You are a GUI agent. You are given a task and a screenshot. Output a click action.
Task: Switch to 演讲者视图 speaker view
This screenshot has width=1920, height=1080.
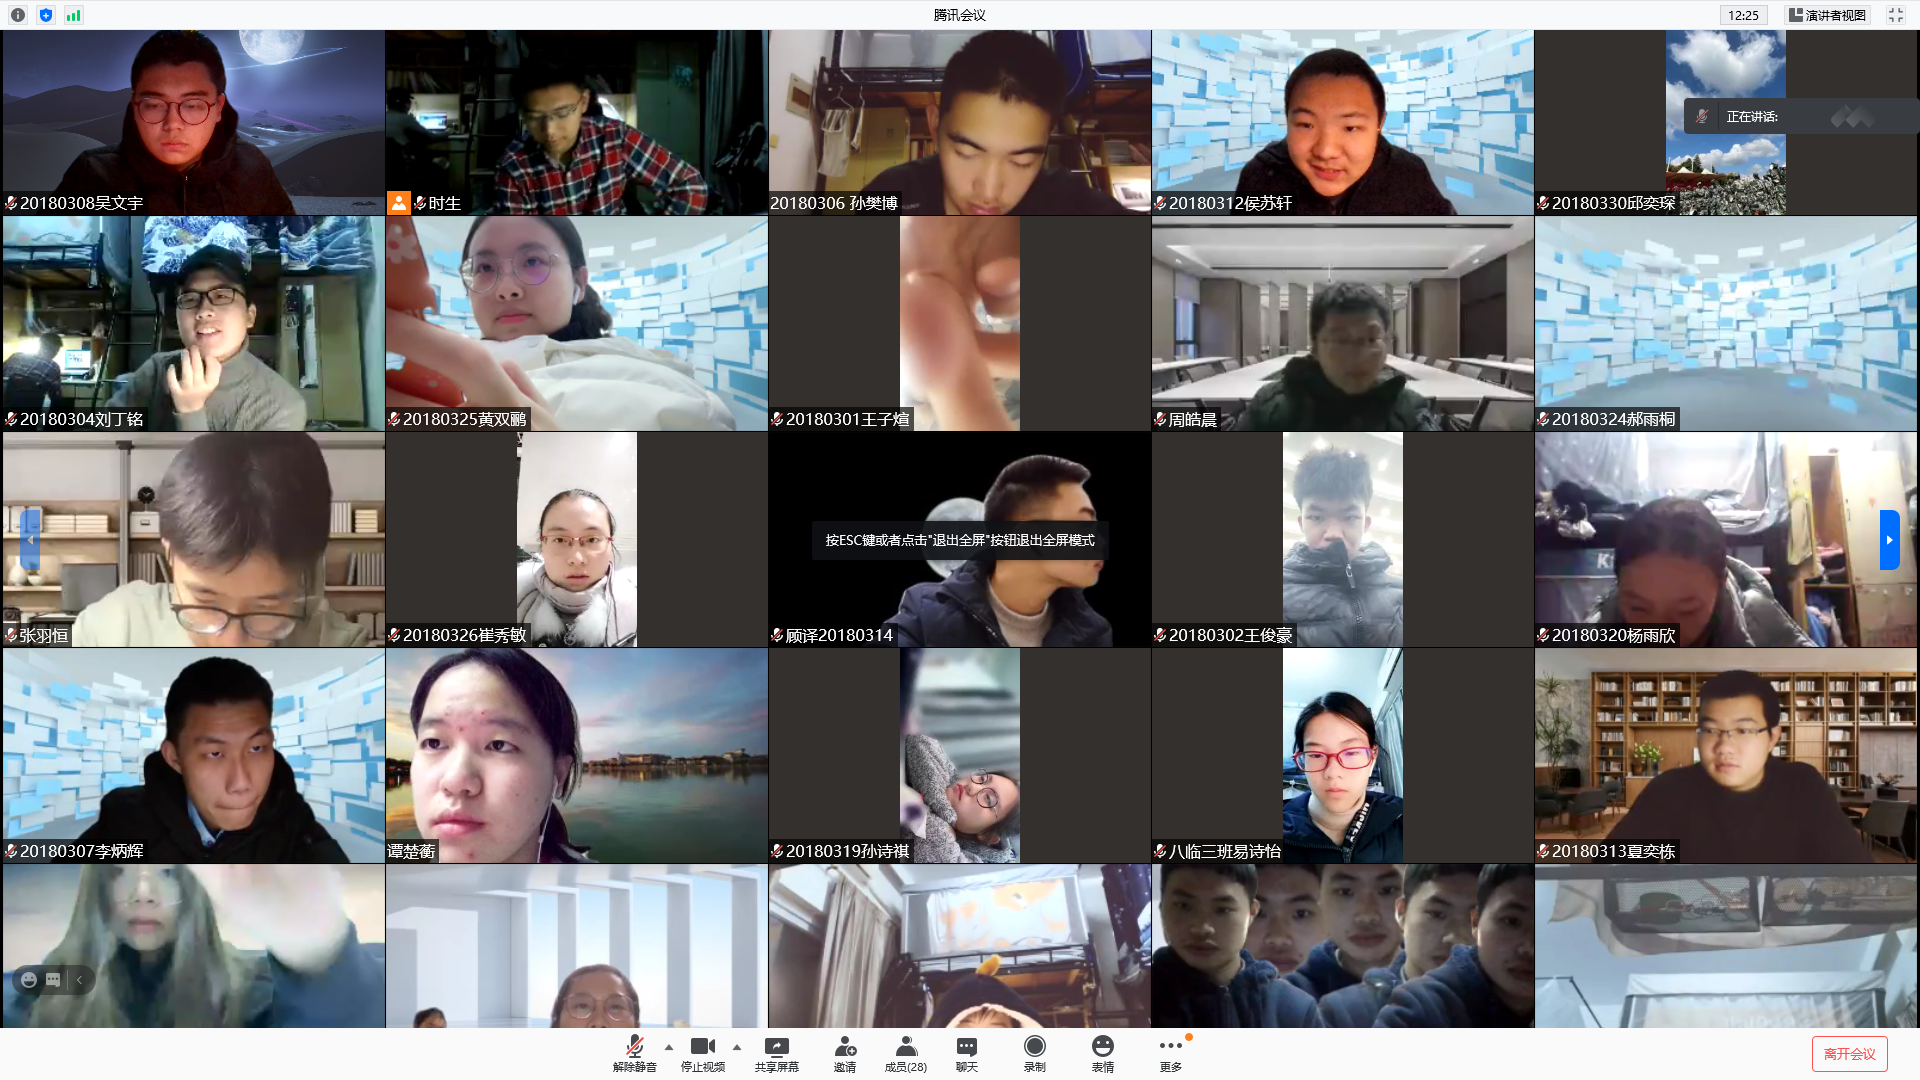[1827, 15]
